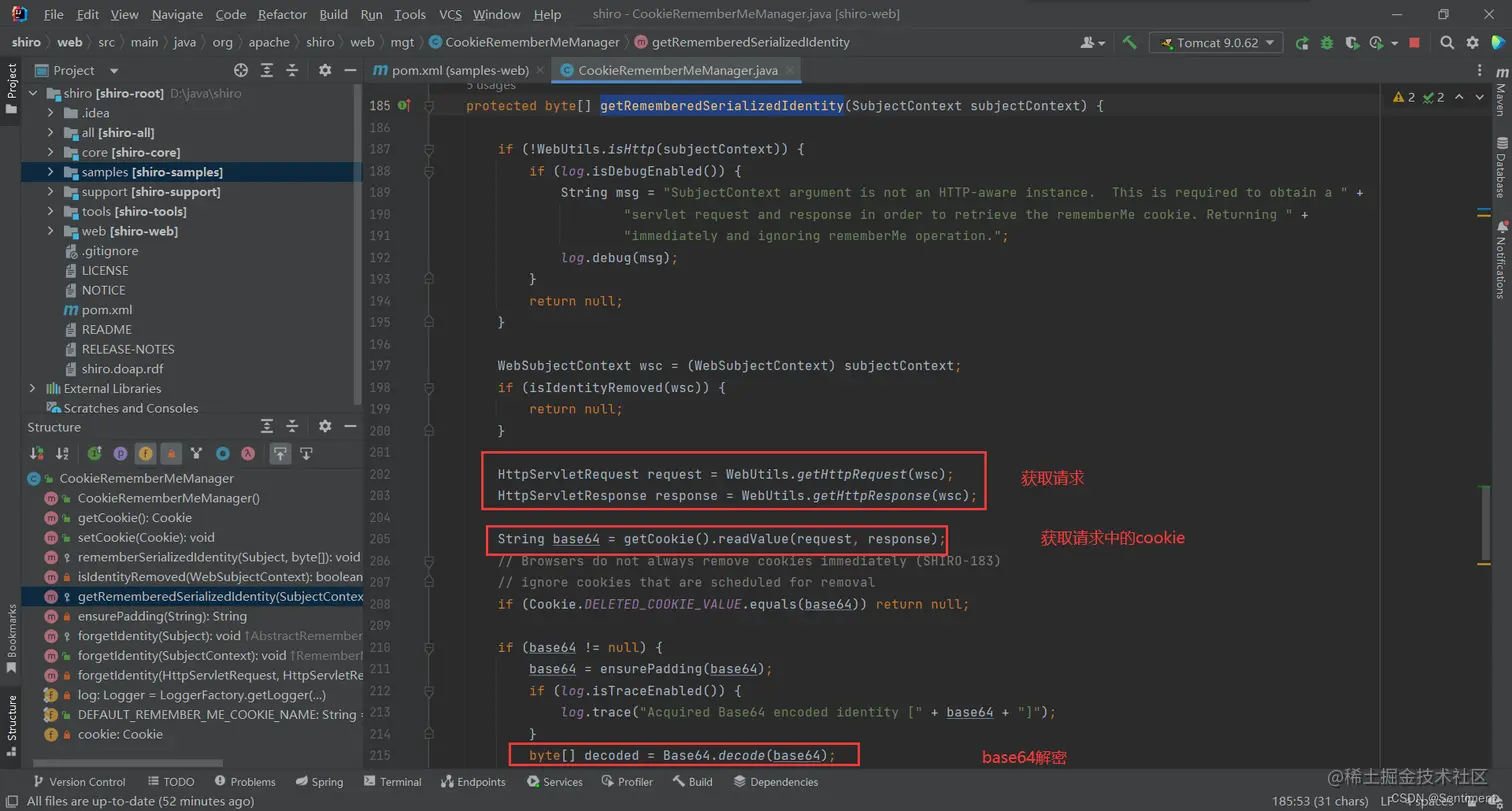
Task: Open the Navigate menu
Action: click(177, 15)
